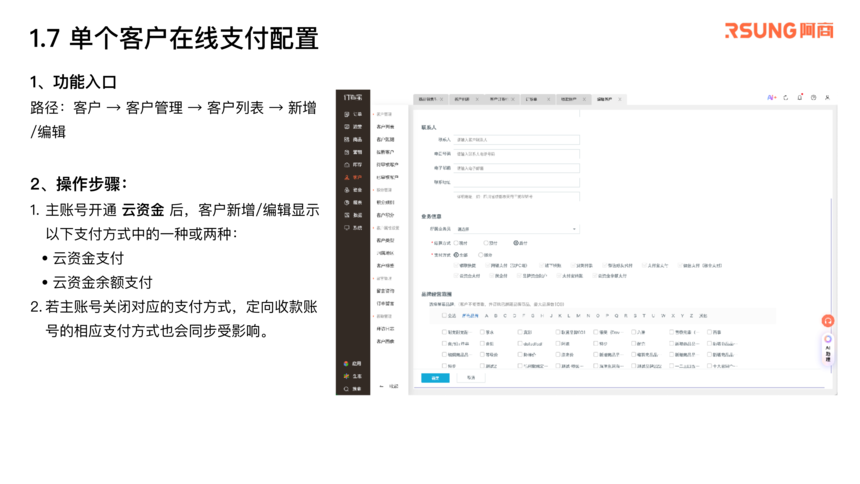Click the blue save button at form bottom
Image resolution: width=860 pixels, height=484 pixels.
click(435, 378)
